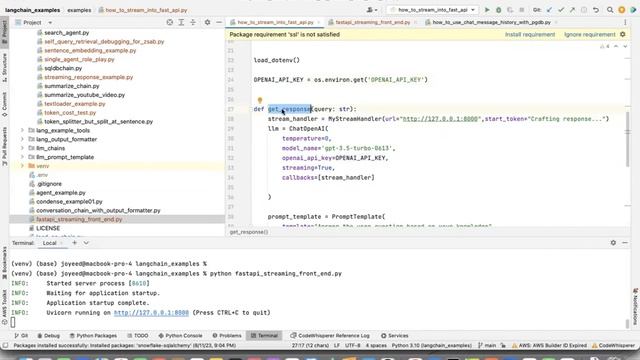Screen dimensions: 640x360
Task: Open the Structure side panel
Action: click(x=4, y=67)
